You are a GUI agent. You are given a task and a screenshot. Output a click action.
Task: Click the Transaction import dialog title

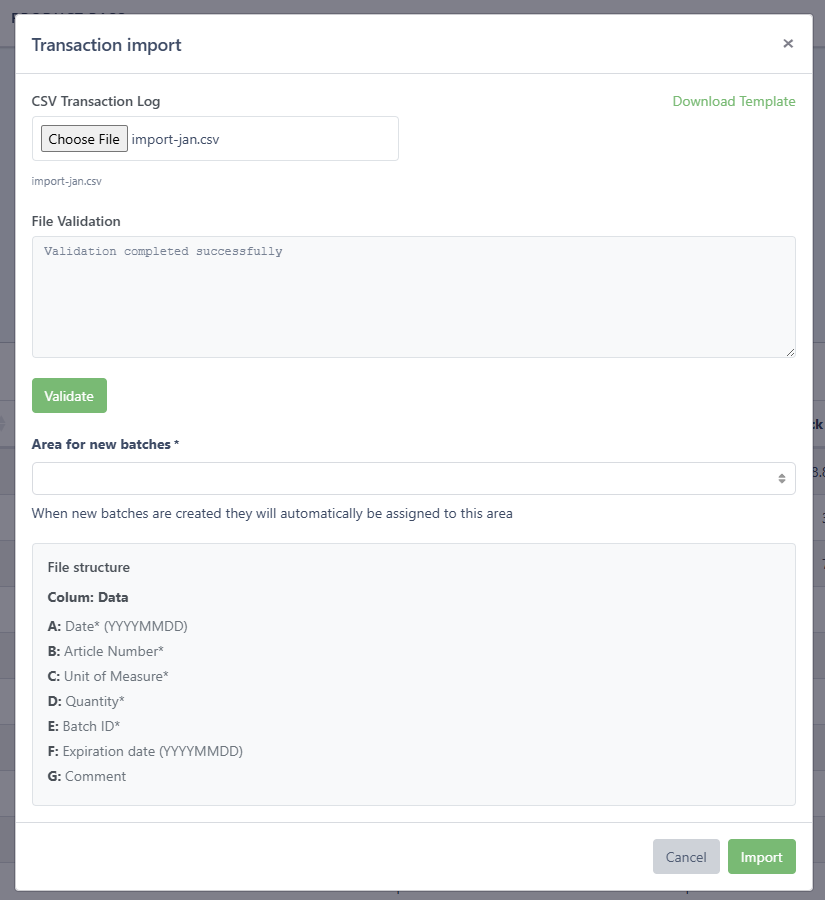point(107,45)
